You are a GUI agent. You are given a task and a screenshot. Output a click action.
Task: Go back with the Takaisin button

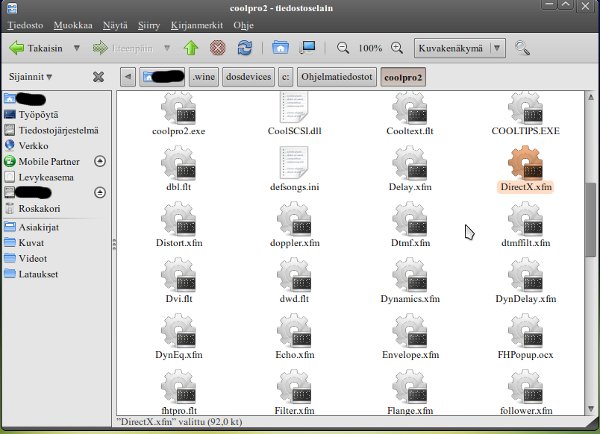coord(36,48)
